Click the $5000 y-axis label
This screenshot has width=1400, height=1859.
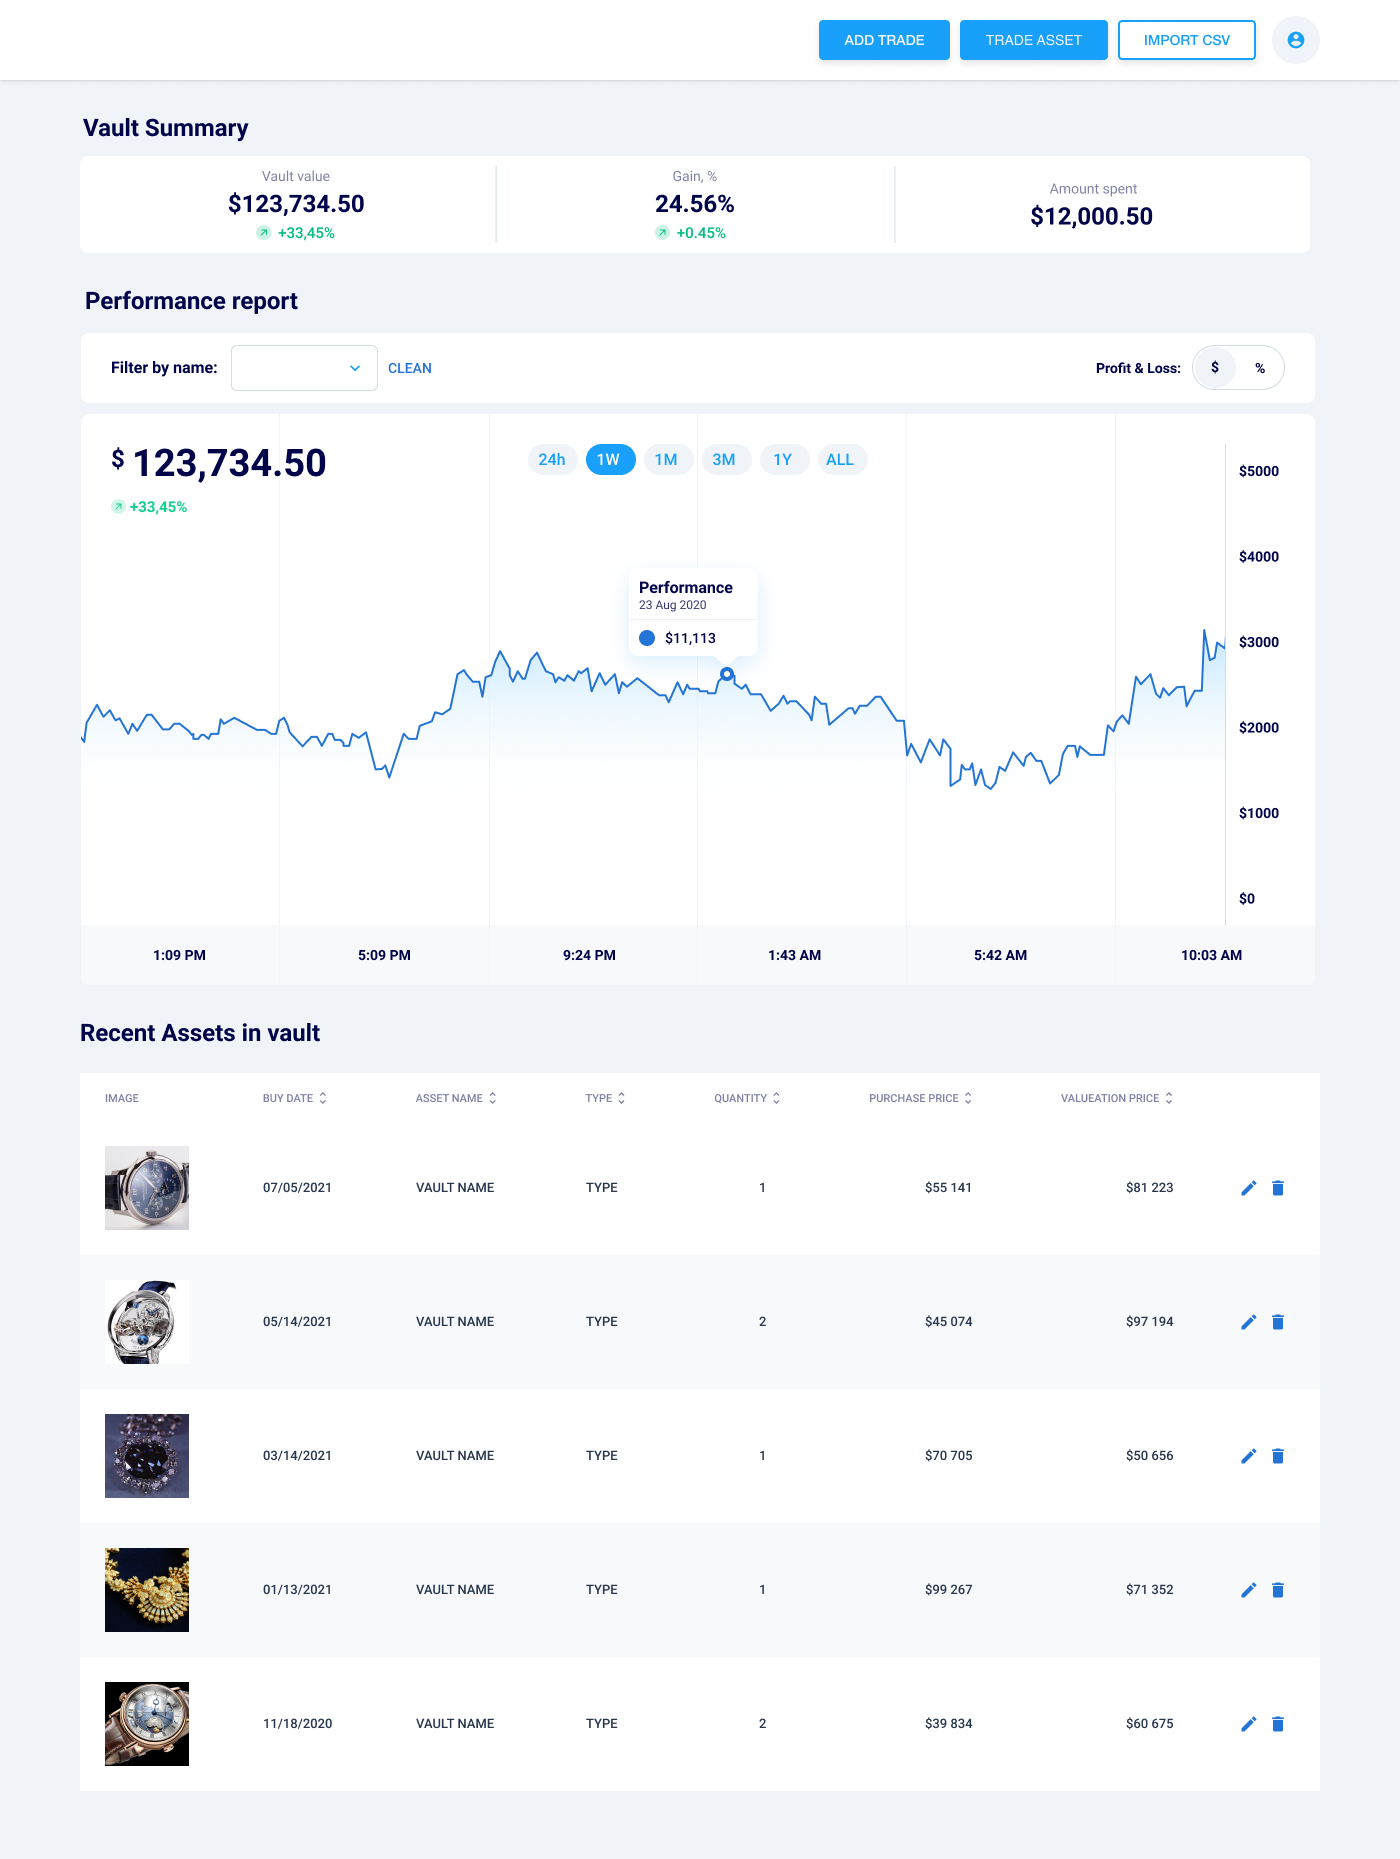(1258, 471)
